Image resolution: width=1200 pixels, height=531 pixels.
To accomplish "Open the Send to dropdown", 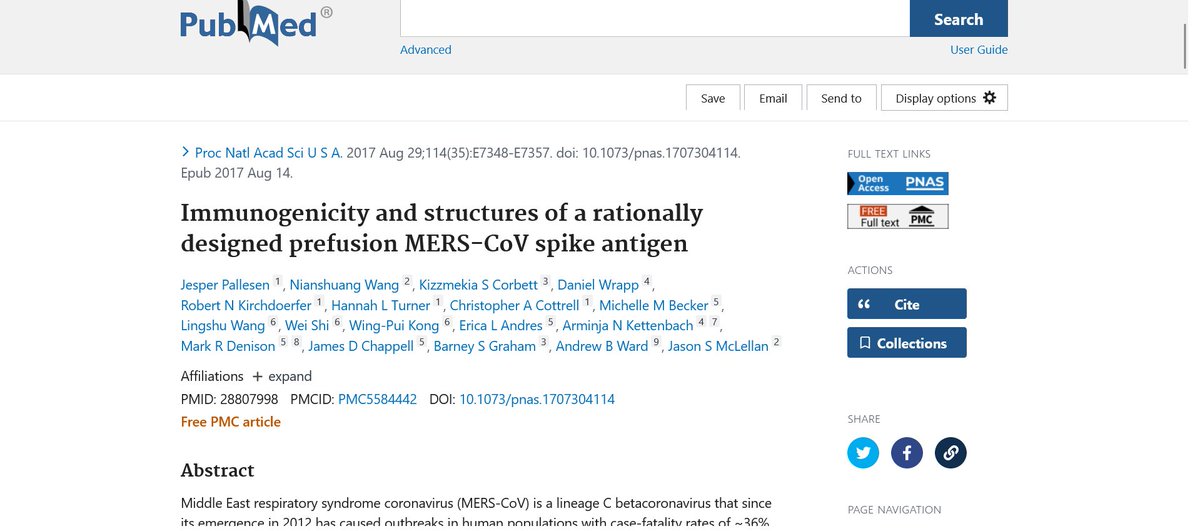I will pos(841,98).
